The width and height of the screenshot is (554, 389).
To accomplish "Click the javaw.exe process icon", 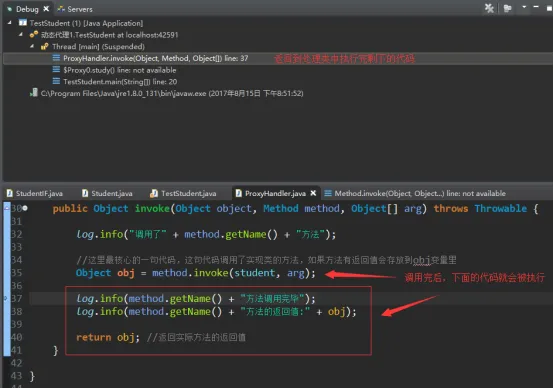I will (34, 93).
